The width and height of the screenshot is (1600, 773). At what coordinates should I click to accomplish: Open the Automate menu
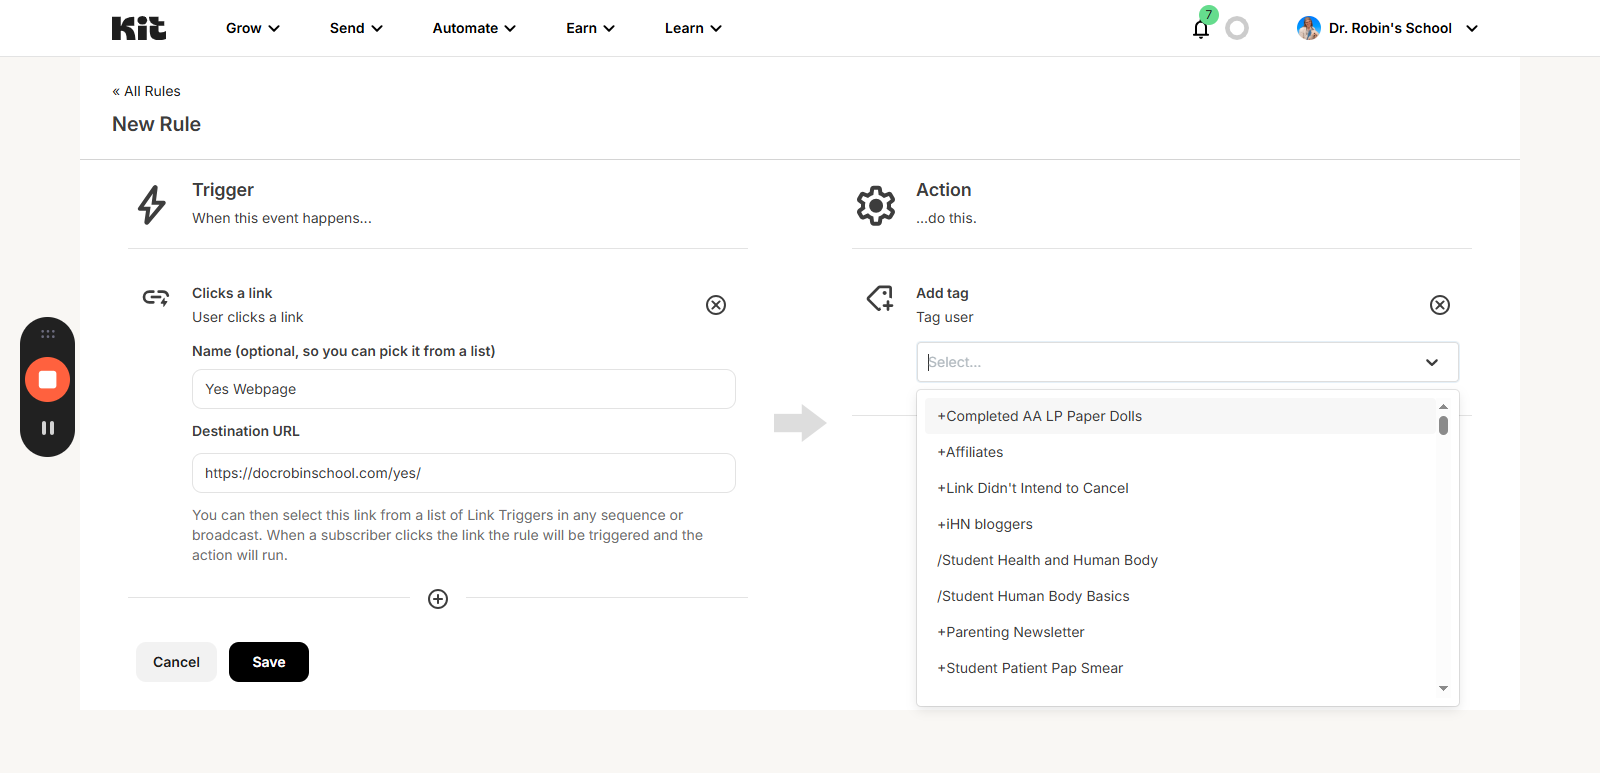pyautogui.click(x=474, y=28)
